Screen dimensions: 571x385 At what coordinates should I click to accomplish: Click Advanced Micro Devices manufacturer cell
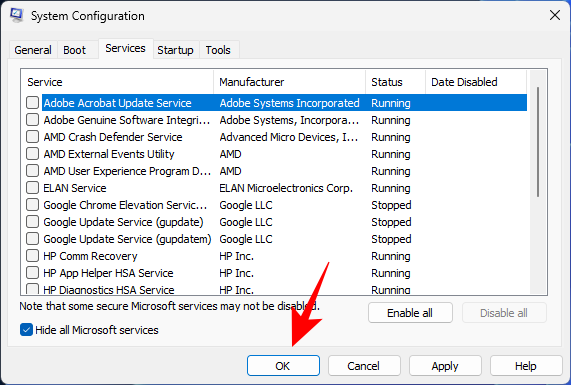coord(288,137)
